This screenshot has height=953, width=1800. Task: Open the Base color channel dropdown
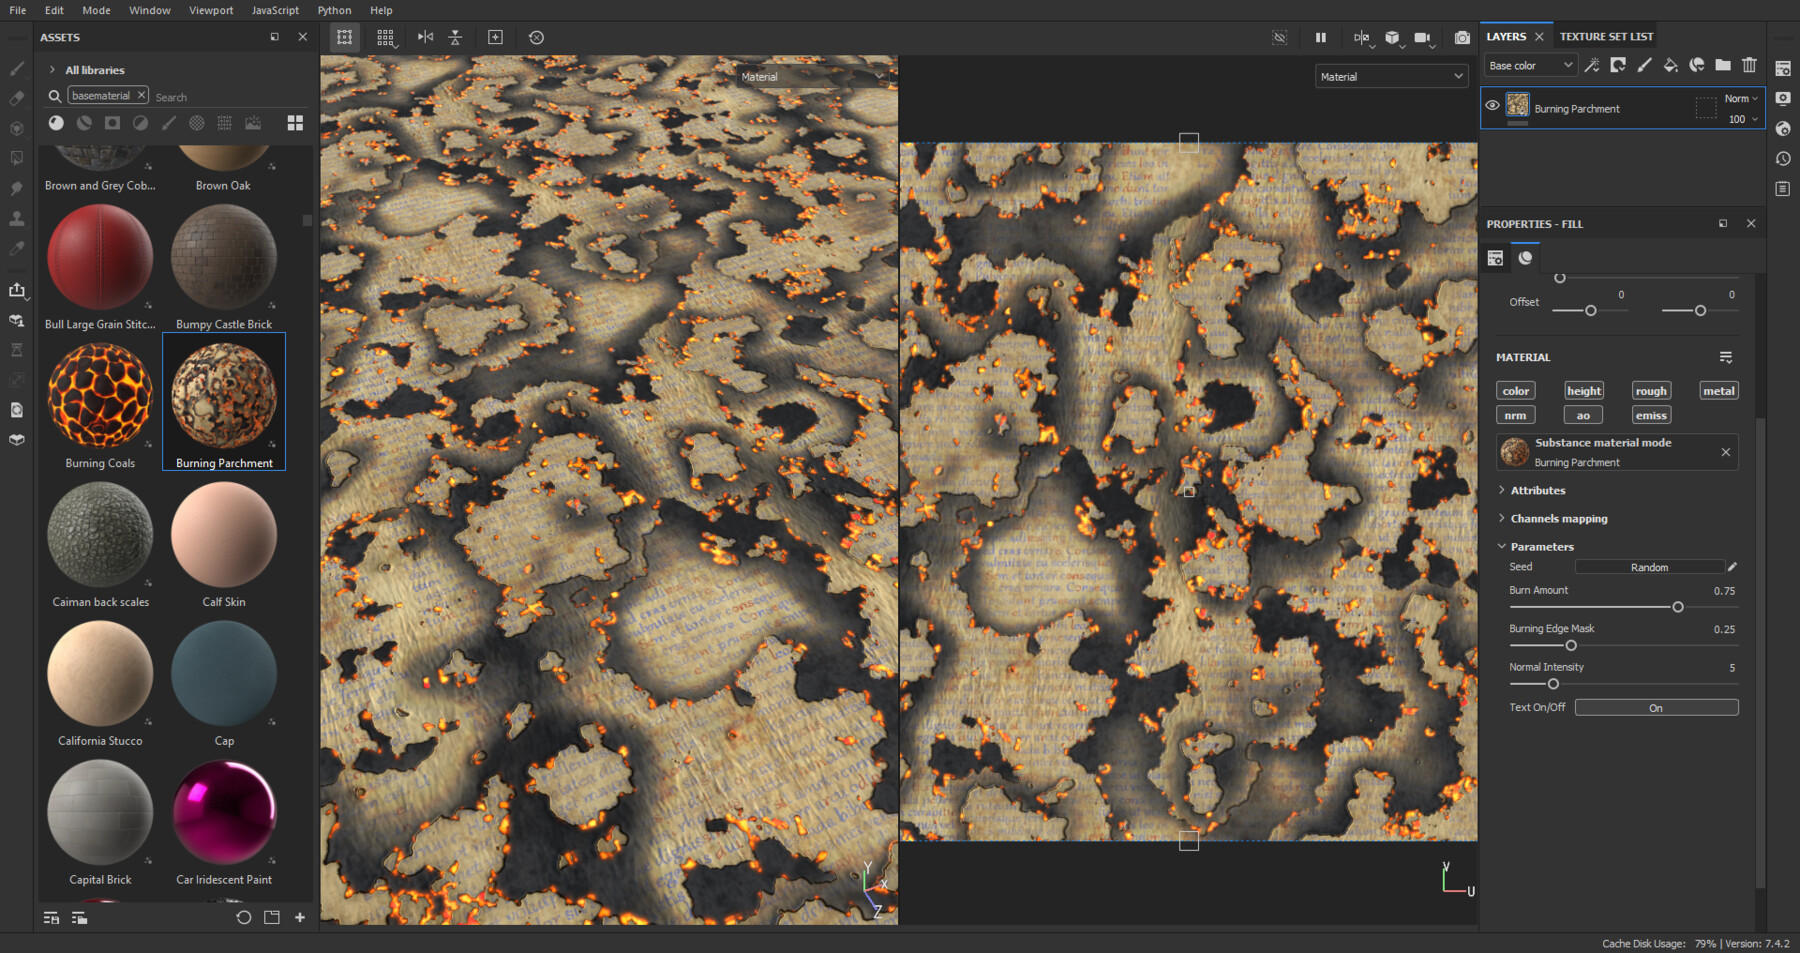[x=1529, y=64]
